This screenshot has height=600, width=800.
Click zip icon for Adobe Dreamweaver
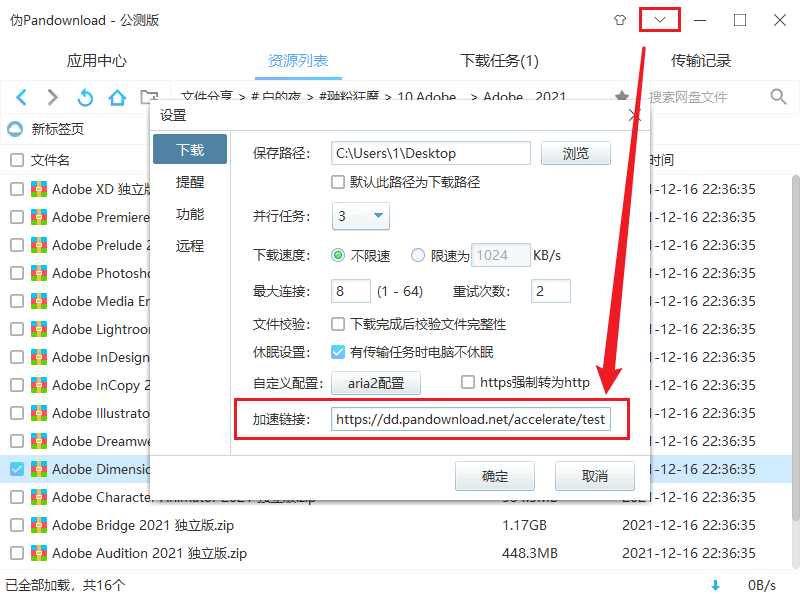point(39,441)
